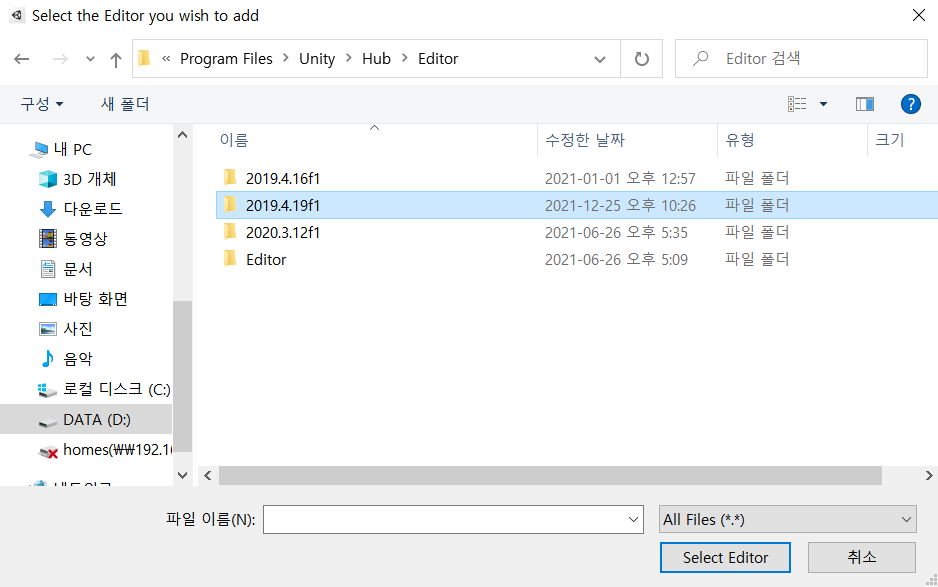Click horizontal scrollbar left arrow
938x587 pixels.
(208, 476)
